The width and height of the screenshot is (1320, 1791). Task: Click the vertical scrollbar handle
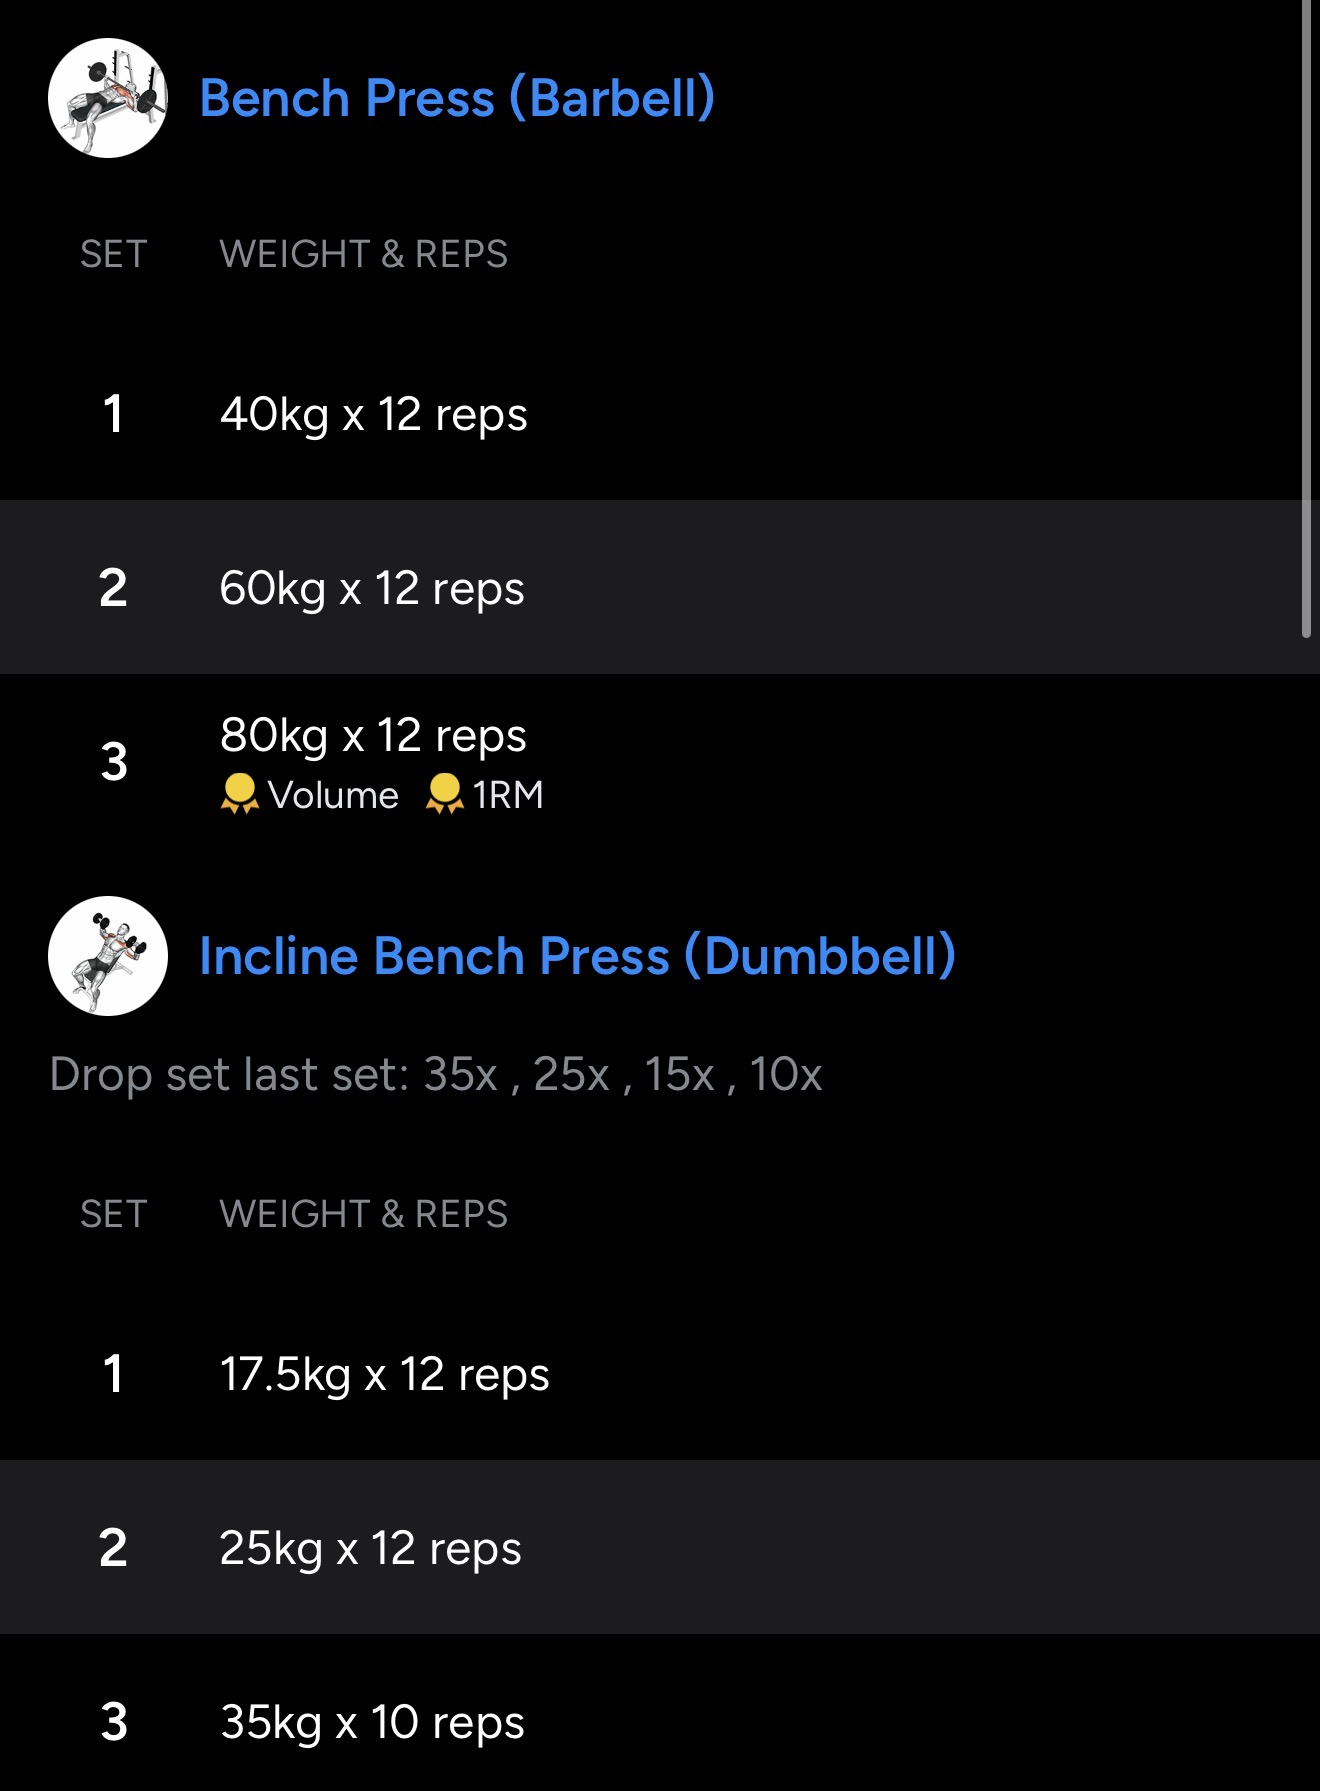pos(1306,318)
